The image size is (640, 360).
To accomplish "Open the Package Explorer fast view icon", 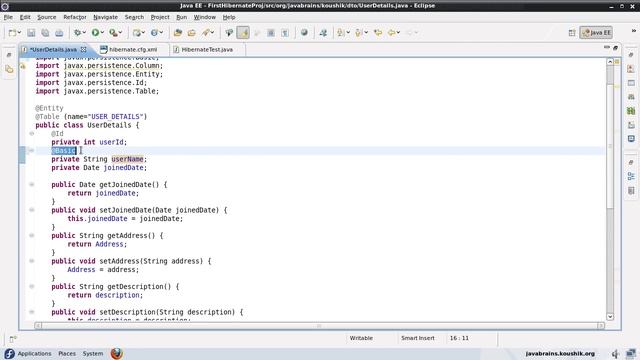I will pos(9,69).
